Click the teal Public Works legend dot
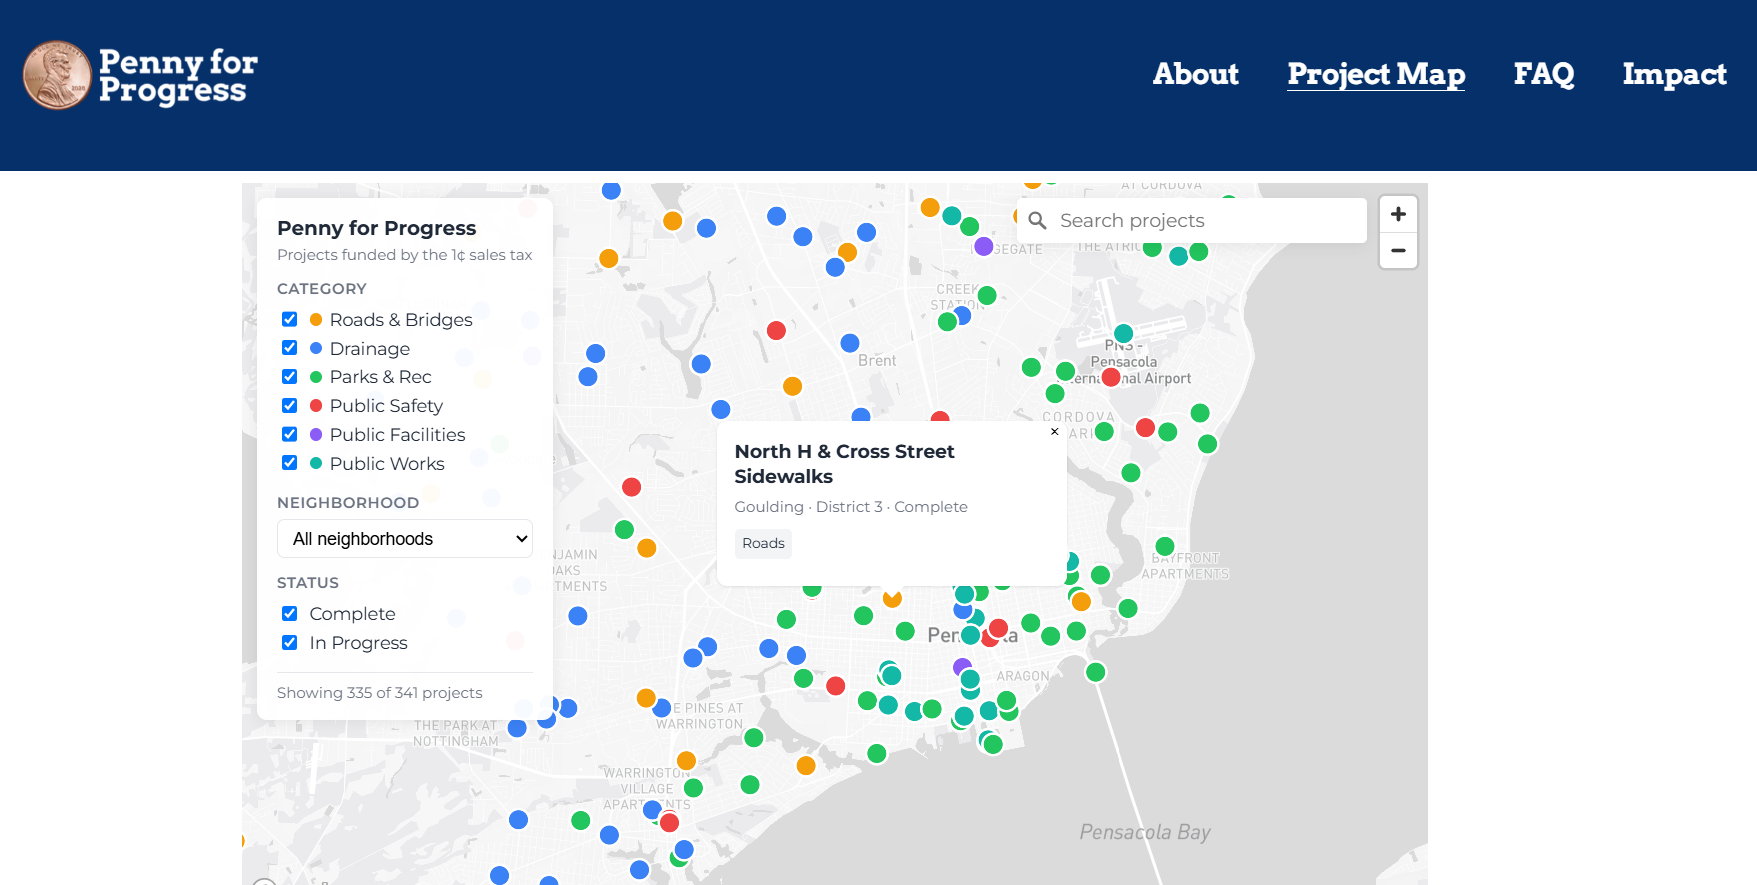This screenshot has height=885, width=1757. coord(316,463)
